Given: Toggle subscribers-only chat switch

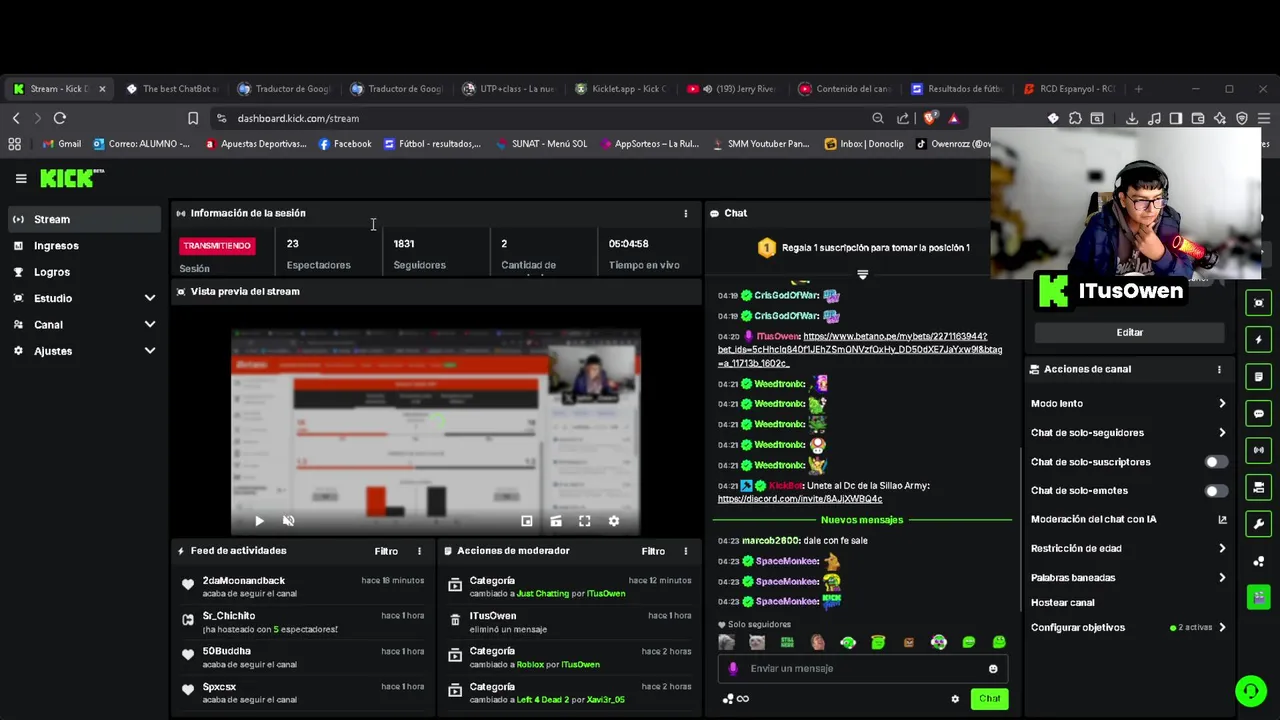Looking at the screenshot, I should click(1216, 462).
